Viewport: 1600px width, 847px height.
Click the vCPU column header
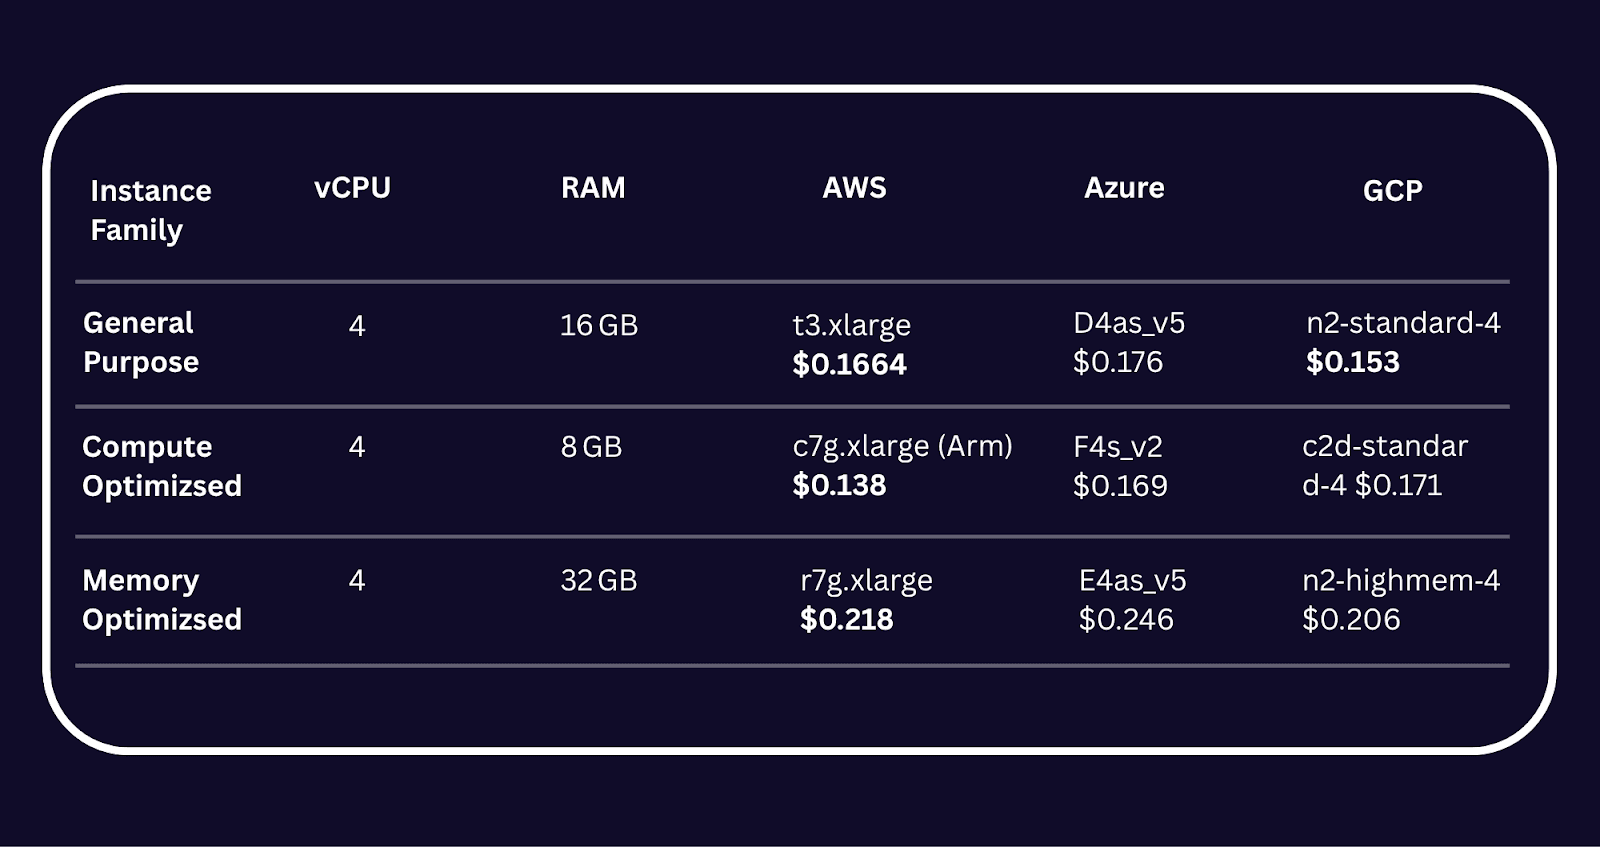pos(352,188)
